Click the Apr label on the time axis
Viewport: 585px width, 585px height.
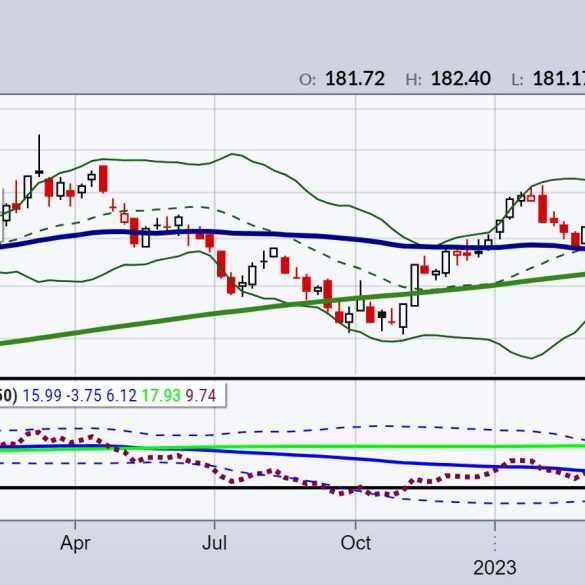pos(75,543)
